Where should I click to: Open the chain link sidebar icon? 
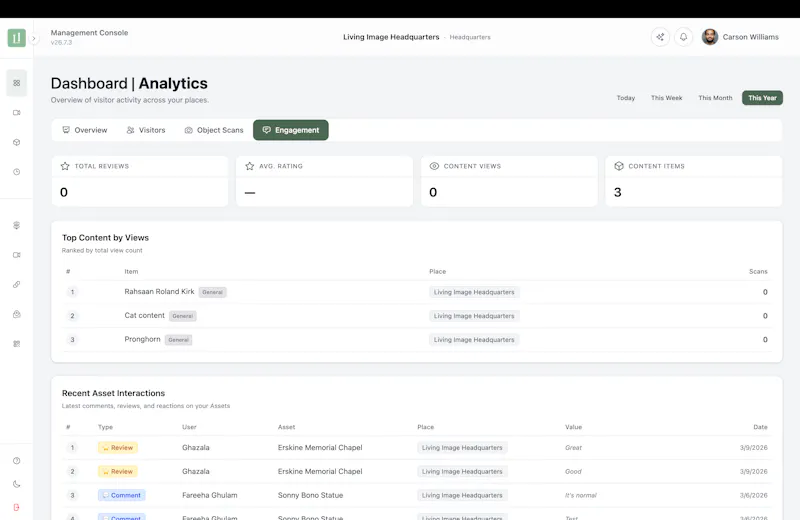coord(16,284)
